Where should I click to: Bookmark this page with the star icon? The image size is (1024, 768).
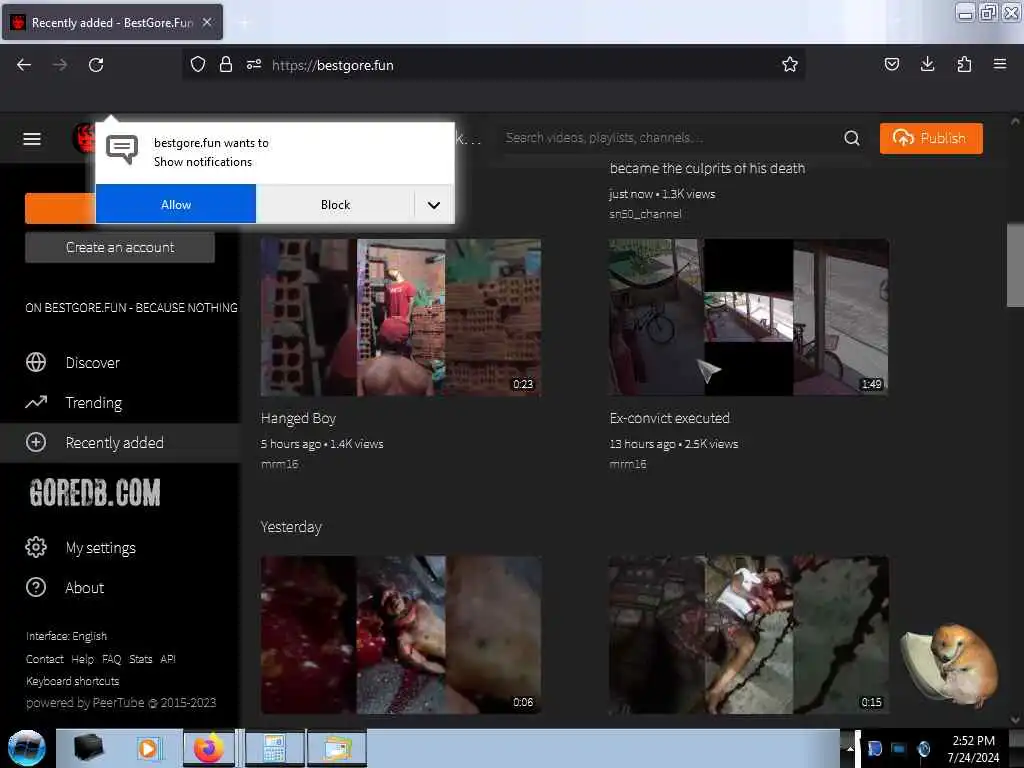(790, 65)
